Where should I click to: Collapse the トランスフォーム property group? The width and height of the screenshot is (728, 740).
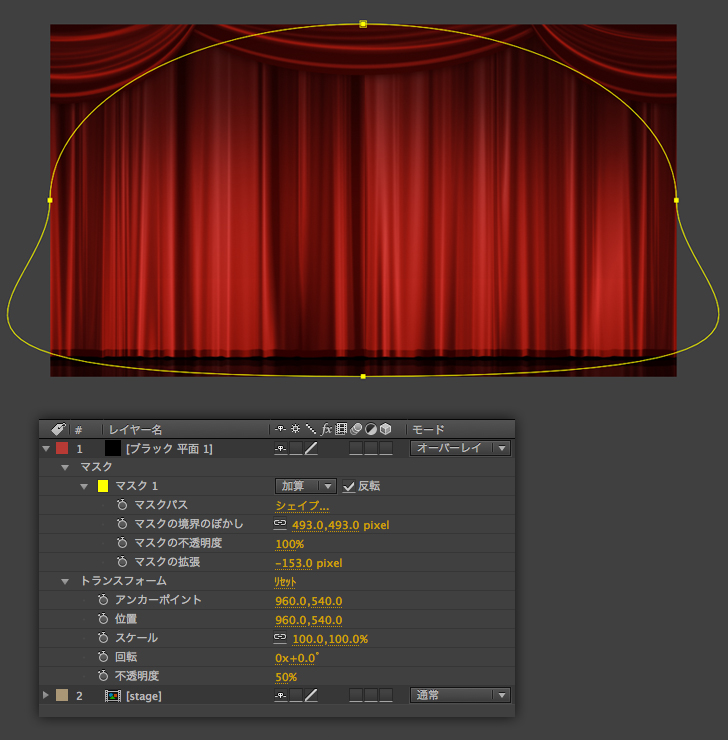pyautogui.click(x=66, y=582)
